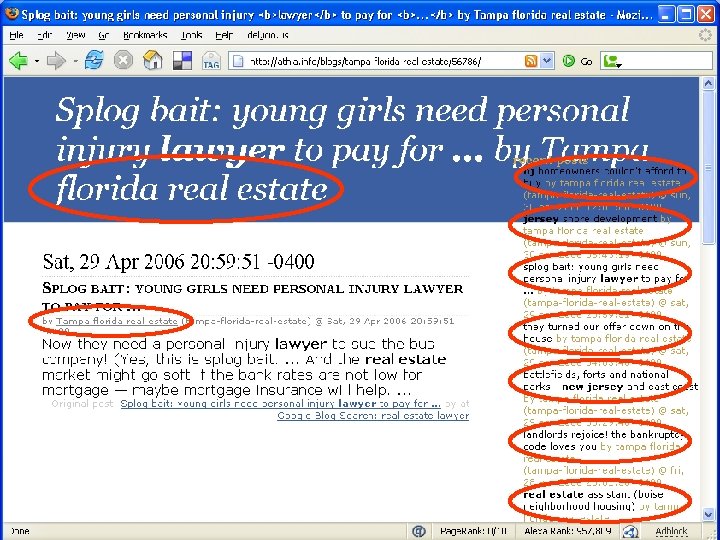Open the Google Blog Search real estate lawyer link

(373, 415)
